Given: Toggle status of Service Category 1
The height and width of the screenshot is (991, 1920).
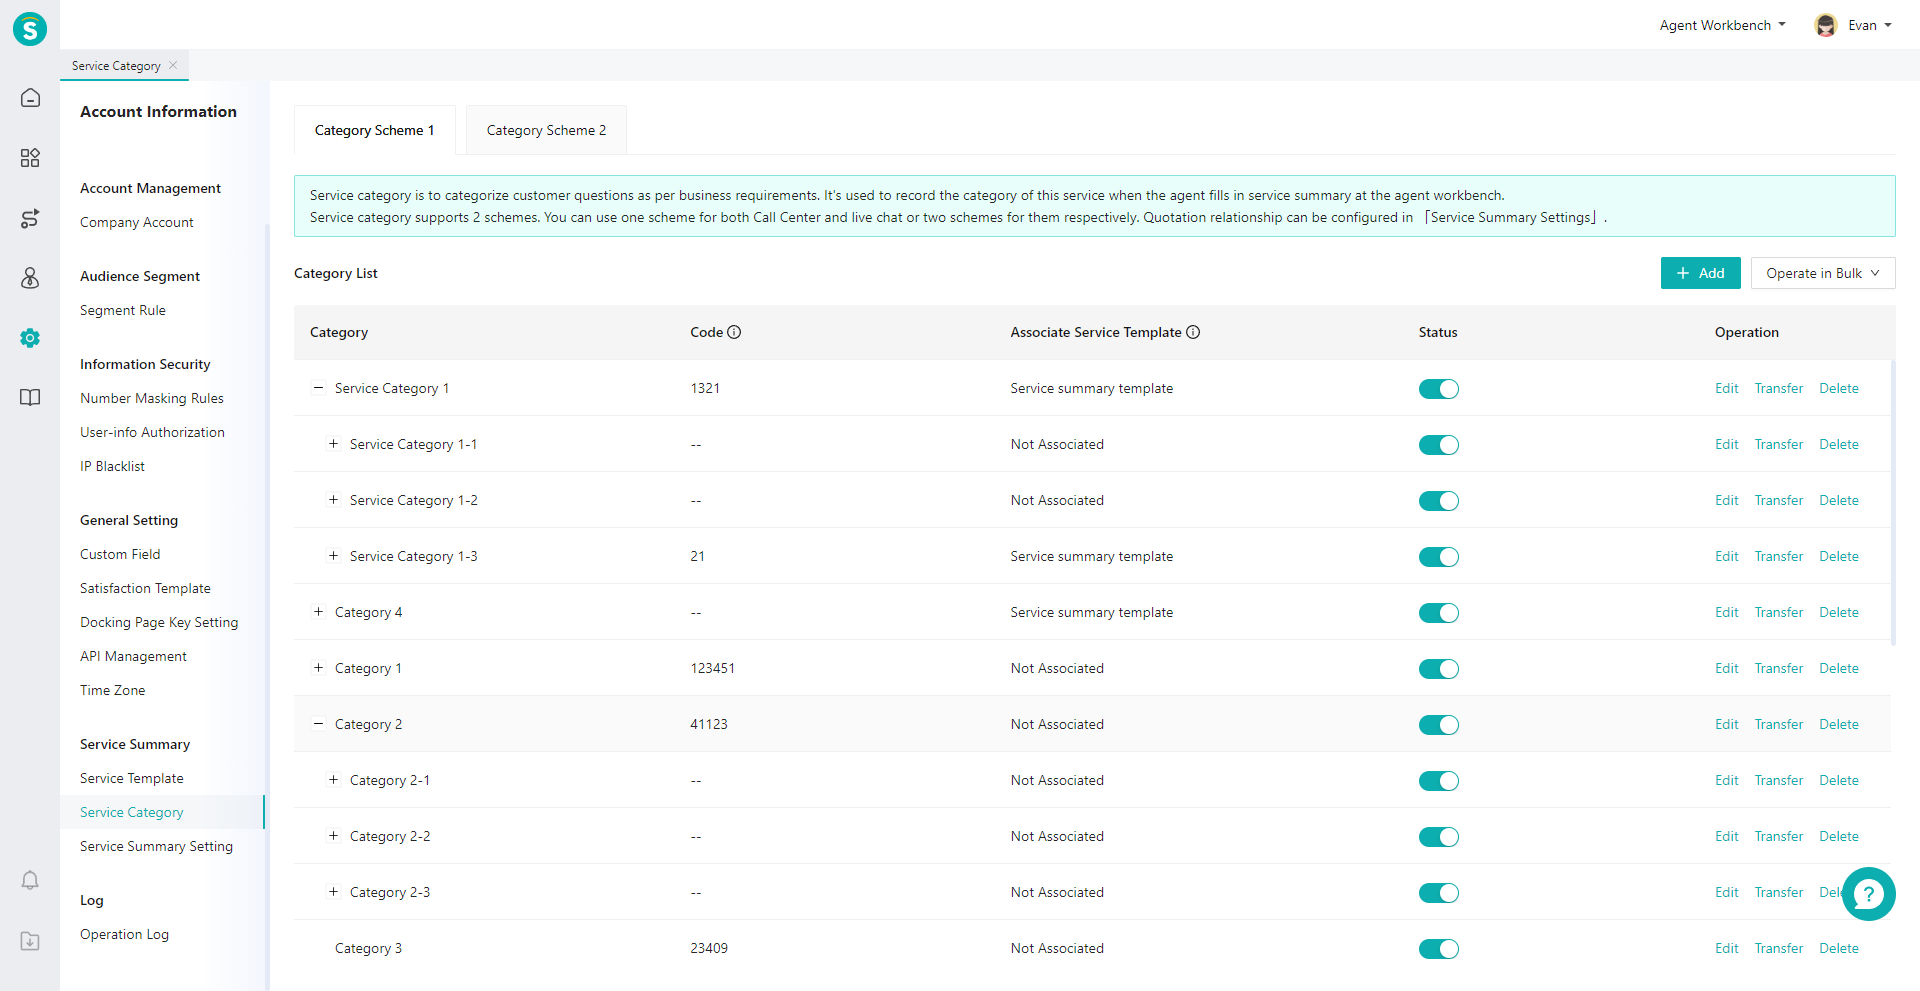Looking at the screenshot, I should (1438, 389).
